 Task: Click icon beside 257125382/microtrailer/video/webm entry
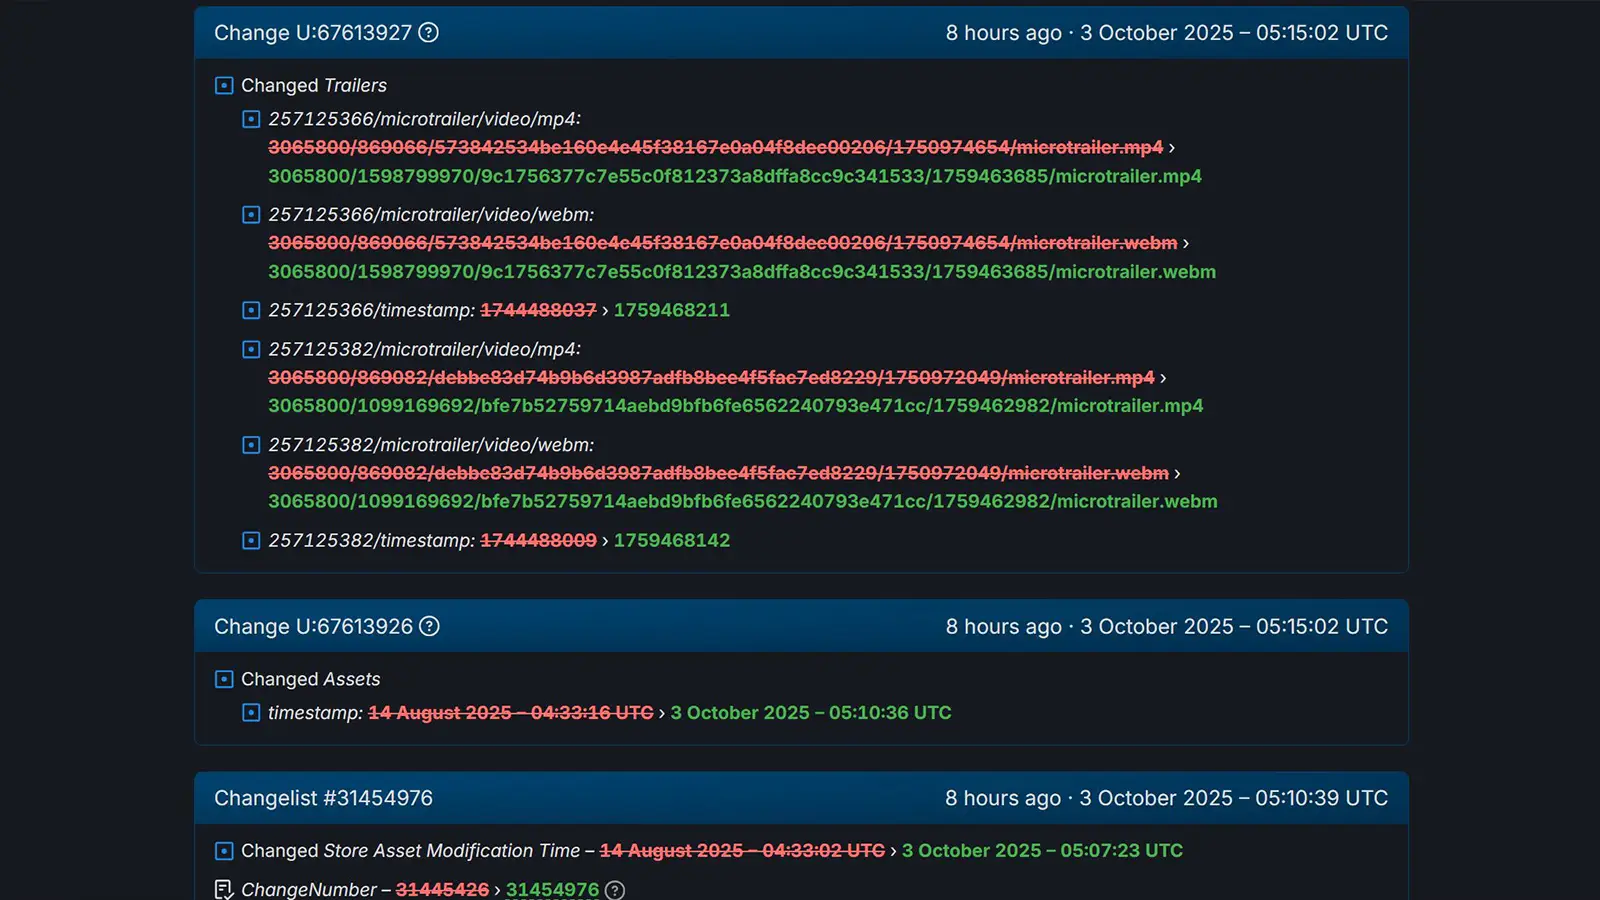251,445
